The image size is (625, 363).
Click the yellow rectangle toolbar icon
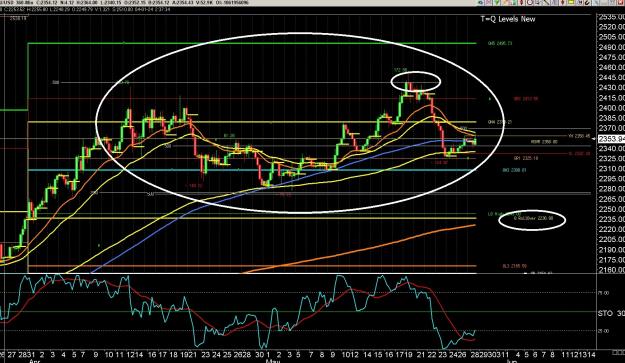571,2
